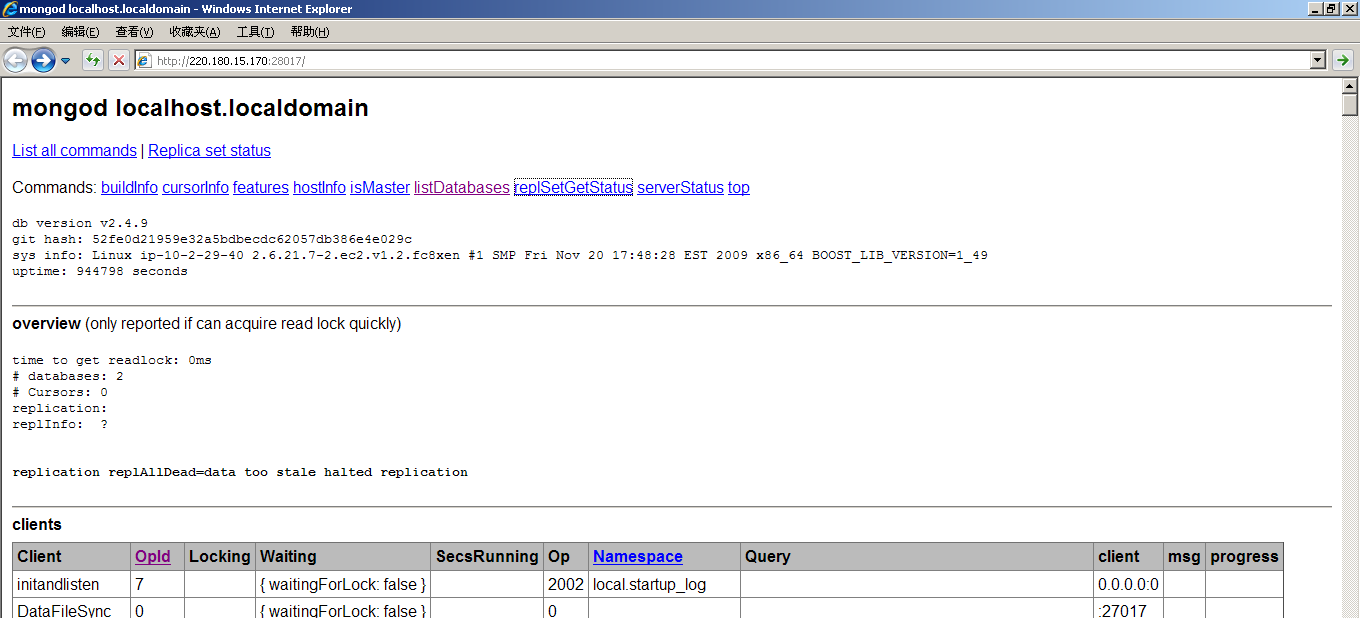This screenshot has width=1360, height=618.
Task: Click the 'Waiting' column header
Action: pos(343,557)
